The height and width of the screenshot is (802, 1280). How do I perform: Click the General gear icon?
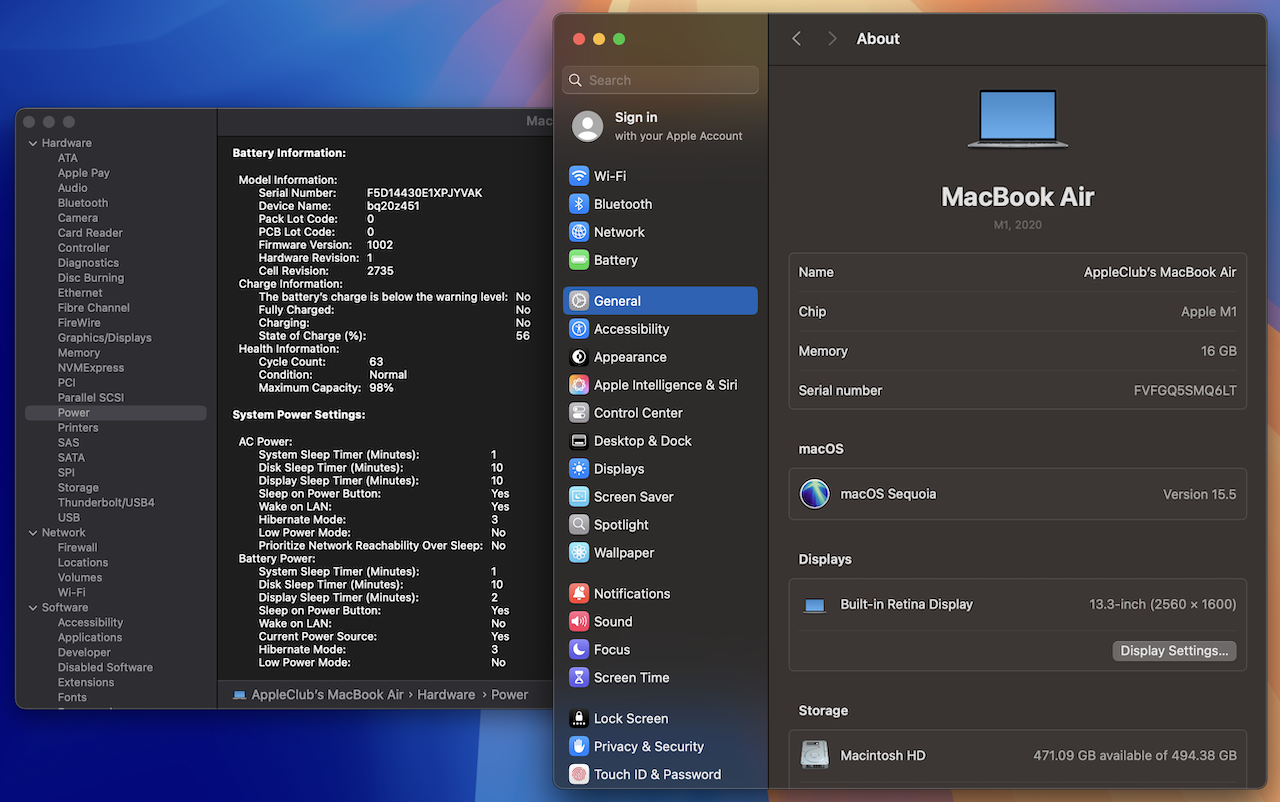(579, 301)
